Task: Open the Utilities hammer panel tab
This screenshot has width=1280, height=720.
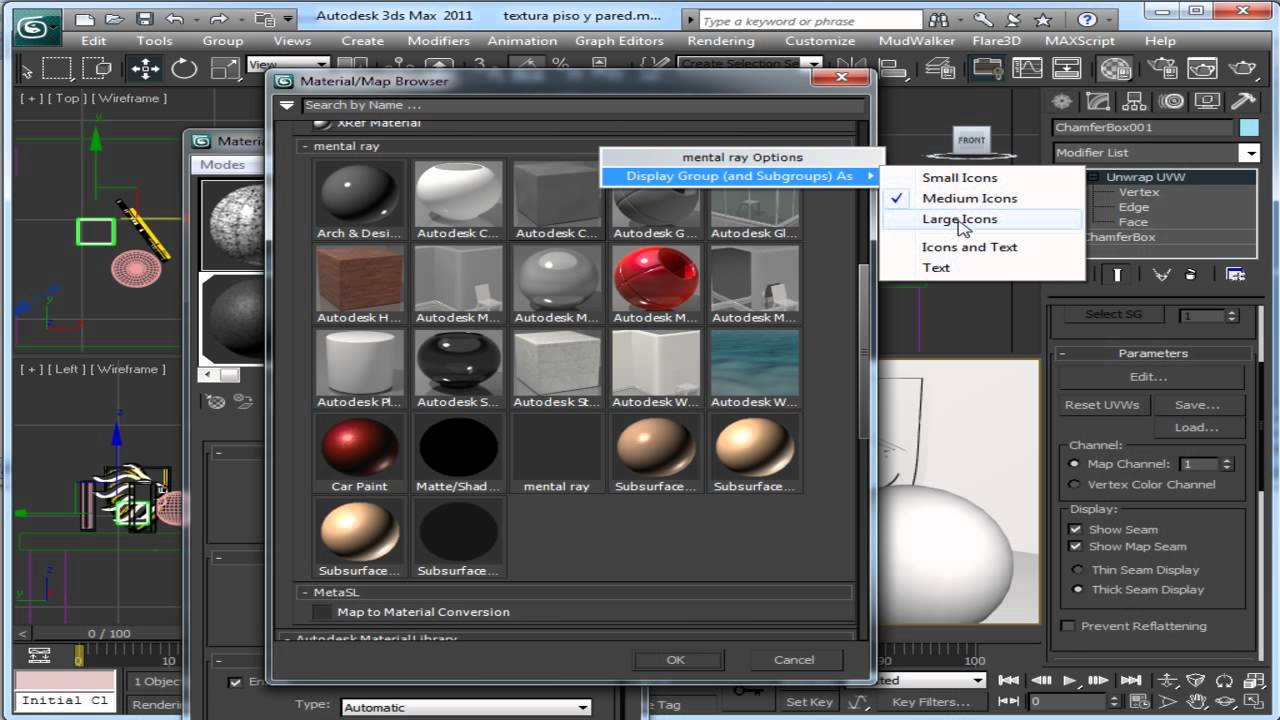Action: tap(1243, 101)
